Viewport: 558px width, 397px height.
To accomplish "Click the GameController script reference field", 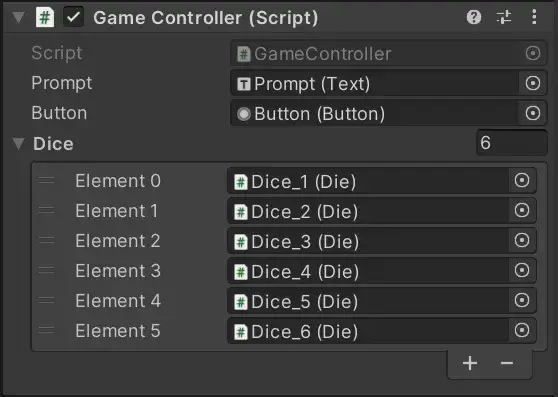I will 389,53.
